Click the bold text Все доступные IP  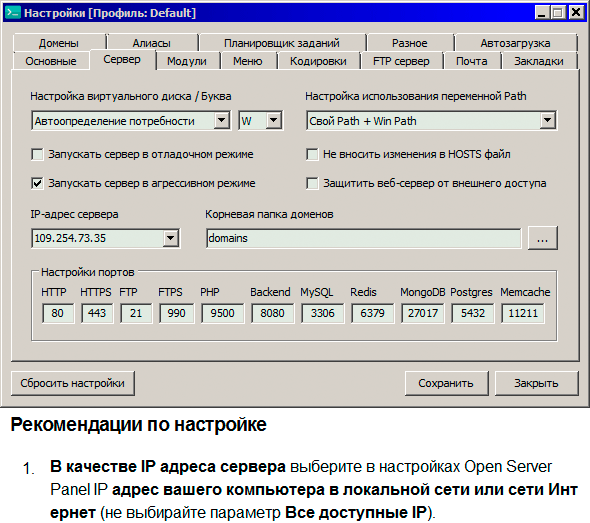(x=356, y=512)
